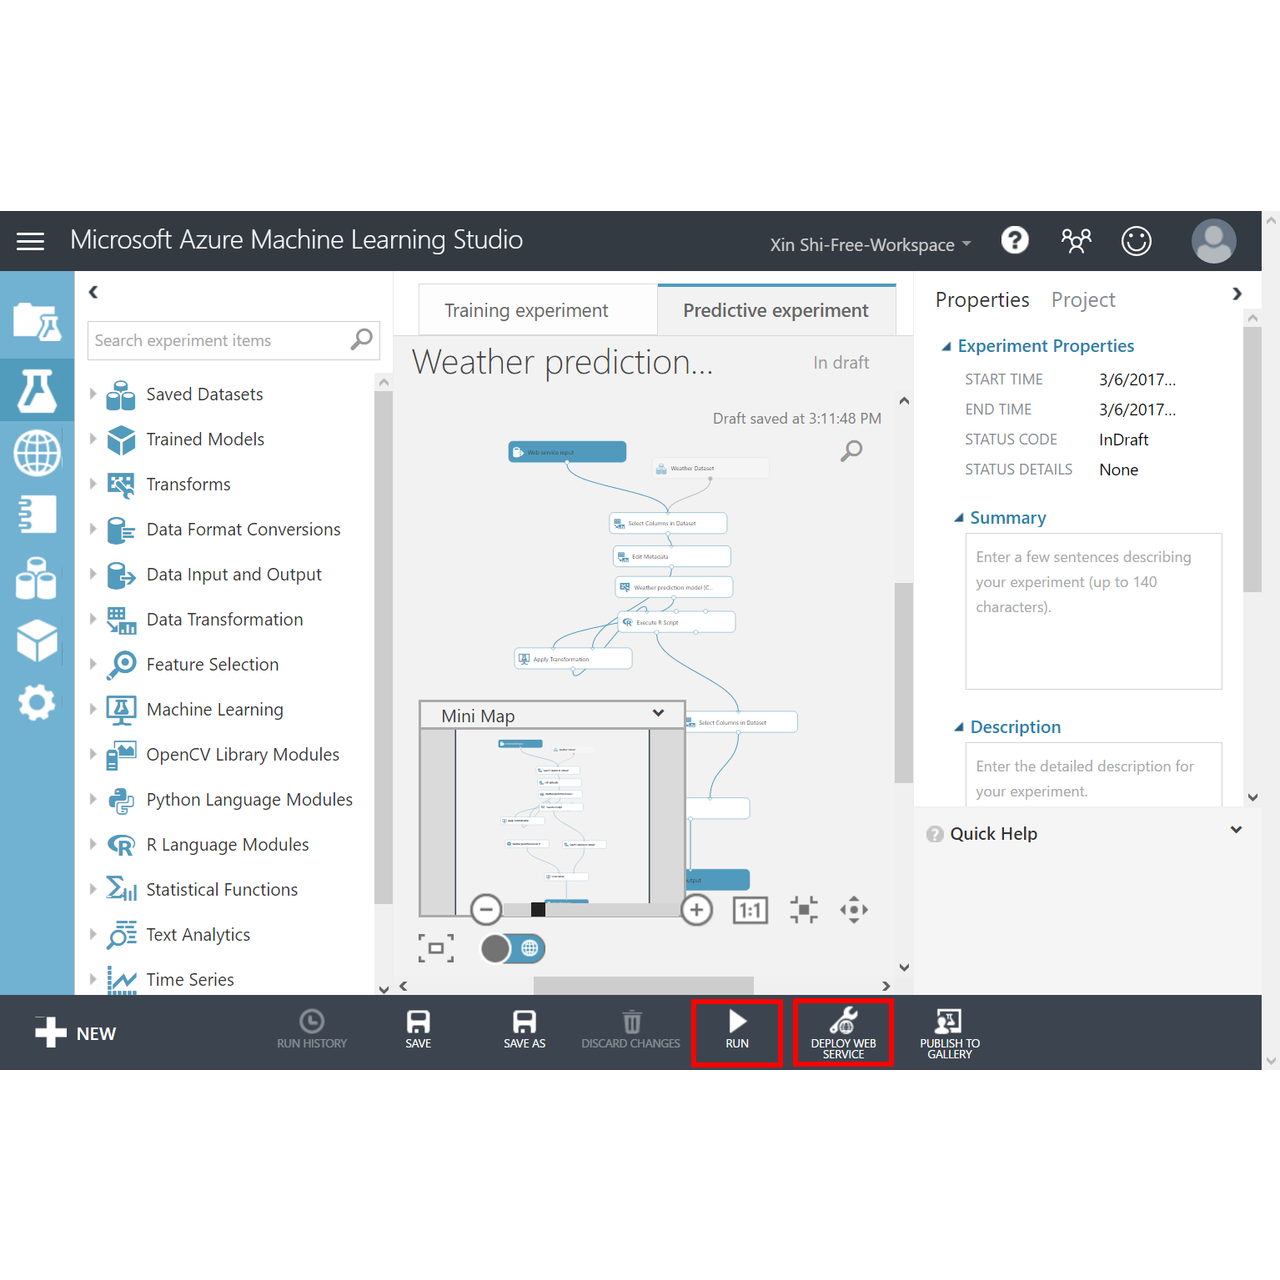Open Web Services globe icon in sidebar
The image size is (1280, 1280).
coord(37,453)
